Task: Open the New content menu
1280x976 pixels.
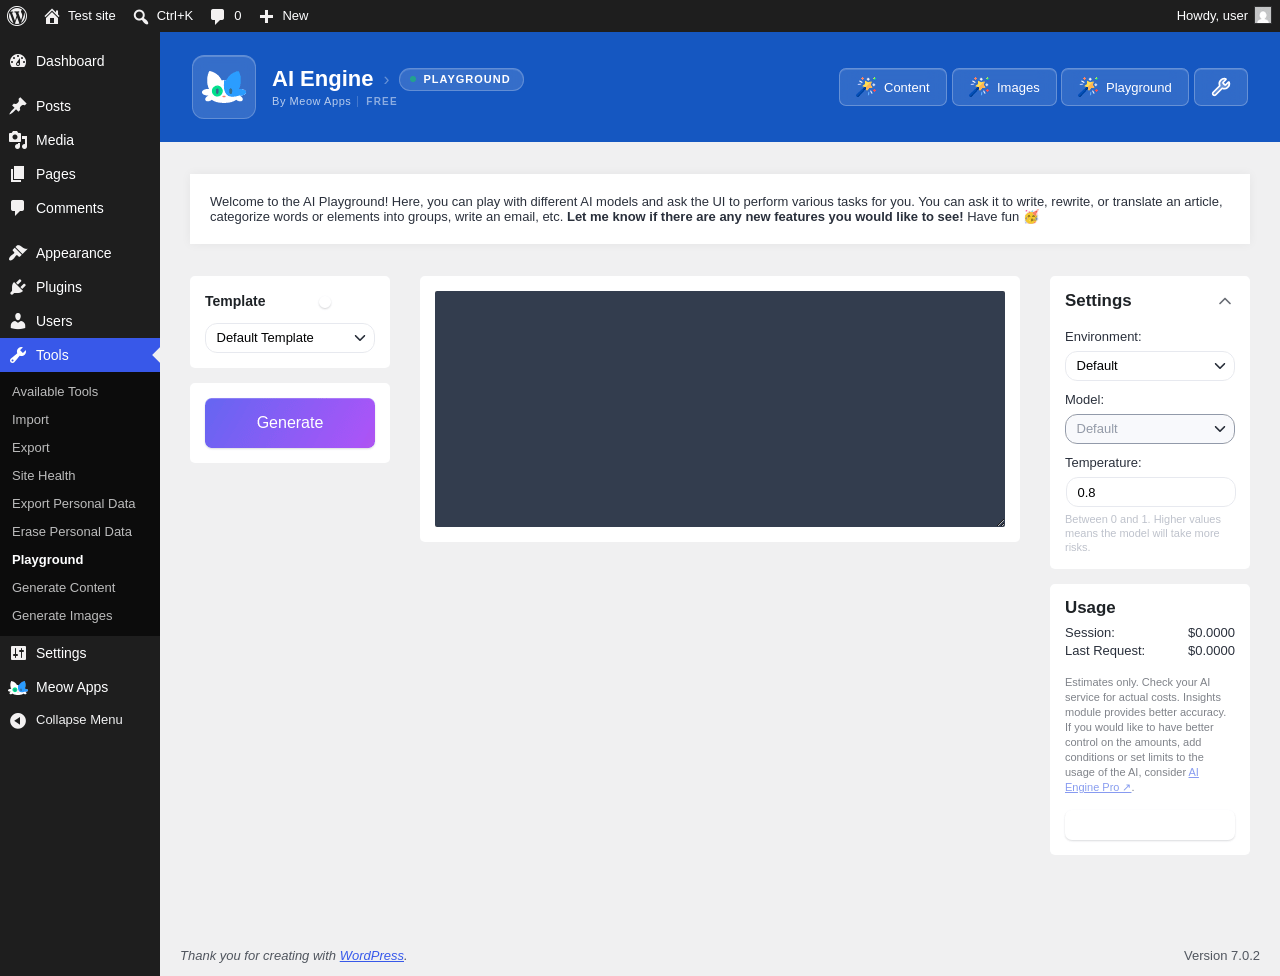Action: point(284,16)
